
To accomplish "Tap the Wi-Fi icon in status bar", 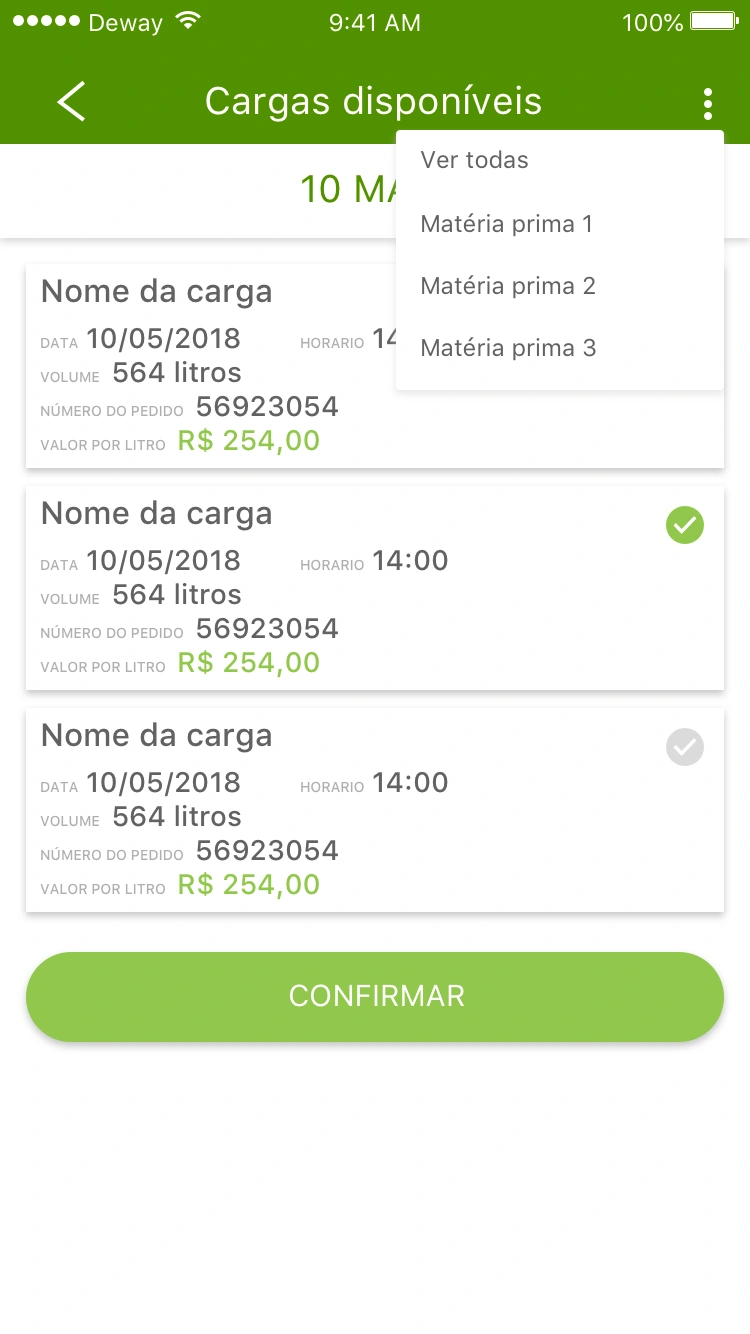I will pyautogui.click(x=186, y=21).
